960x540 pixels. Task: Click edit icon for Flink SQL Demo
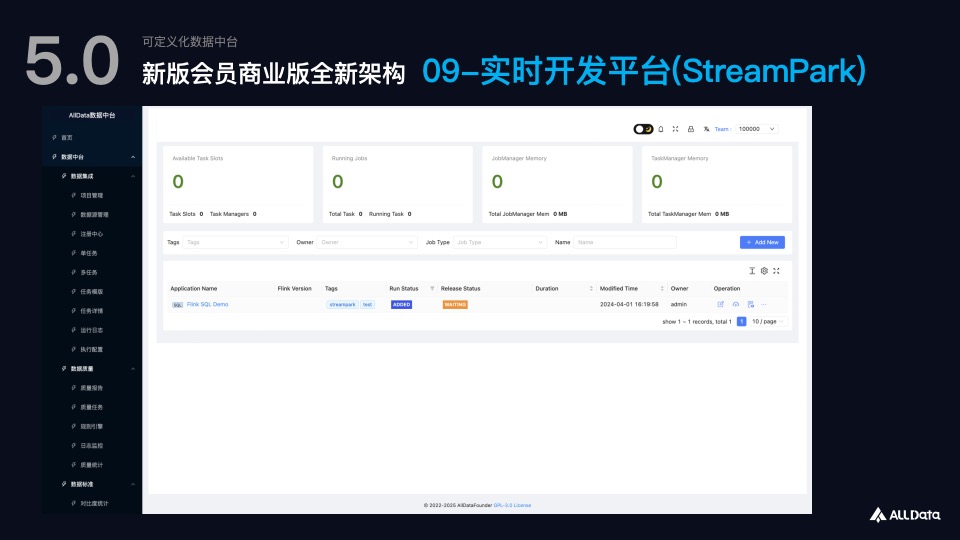721,304
